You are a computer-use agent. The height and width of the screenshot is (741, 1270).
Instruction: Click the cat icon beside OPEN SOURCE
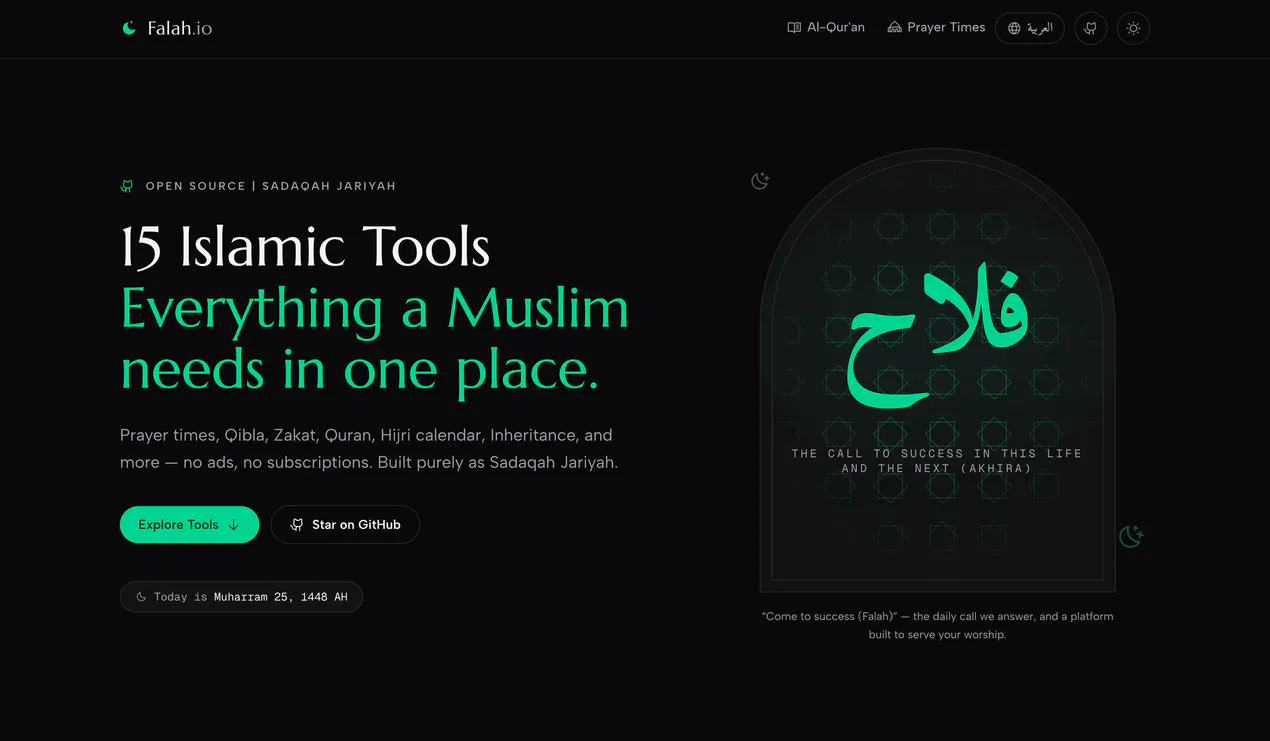click(x=127, y=186)
